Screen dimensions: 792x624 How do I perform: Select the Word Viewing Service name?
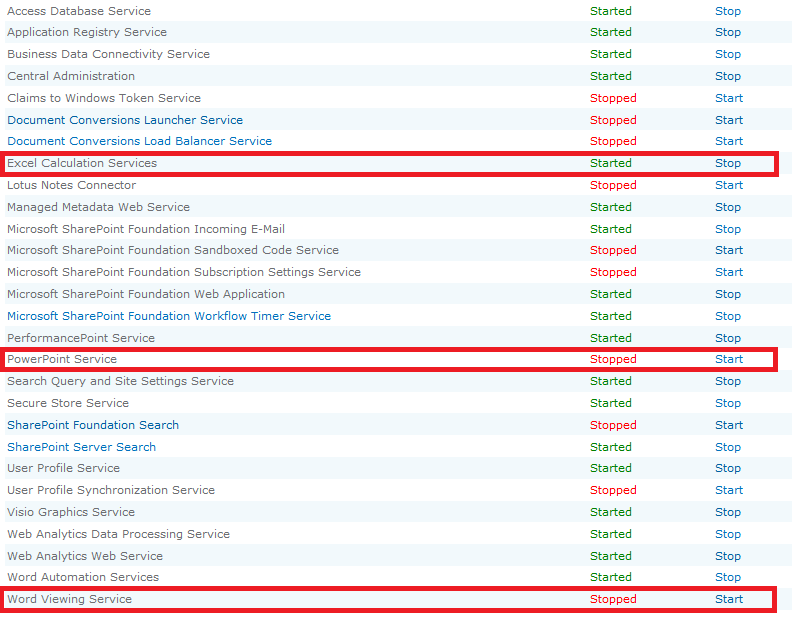coord(69,599)
